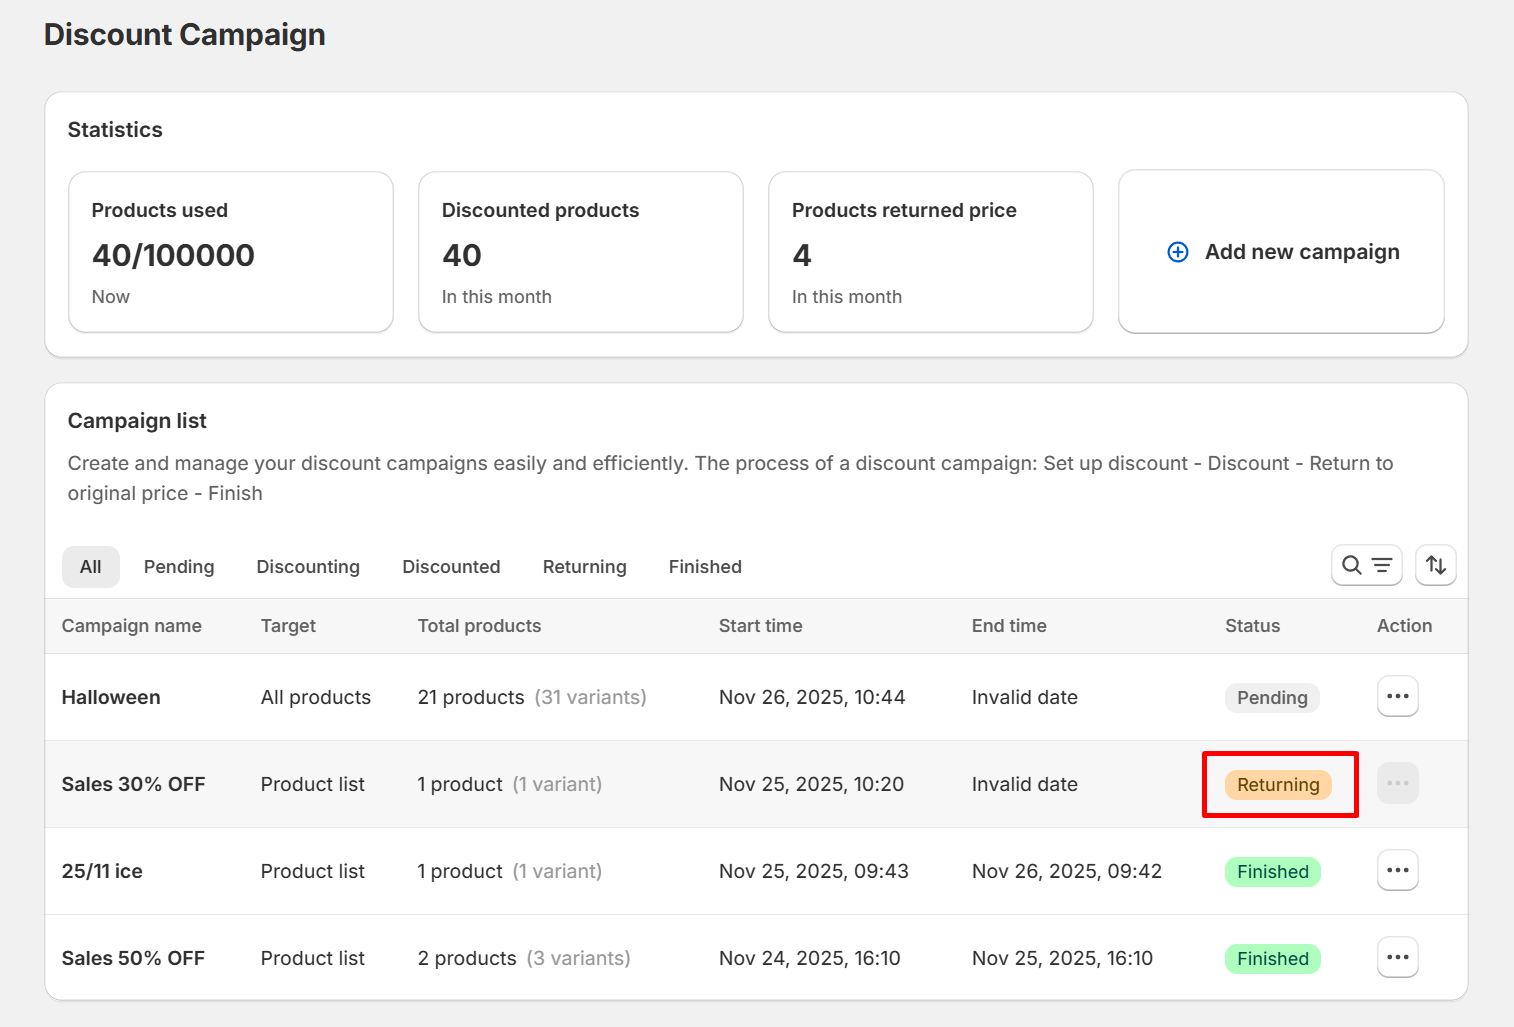Open the Halloween campaign name

click(x=111, y=697)
